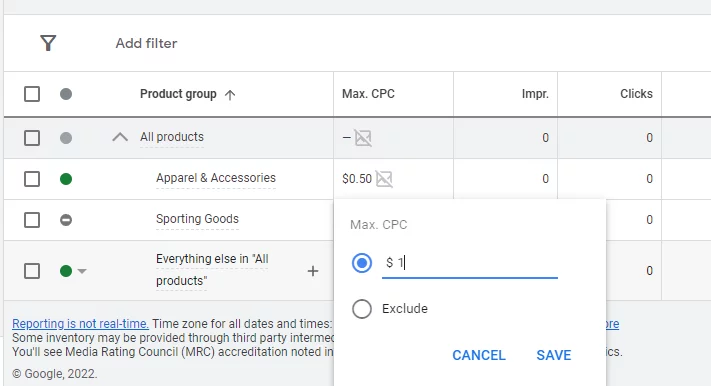Click Clicks value in All products row
This screenshot has height=386, width=711.
649,138
